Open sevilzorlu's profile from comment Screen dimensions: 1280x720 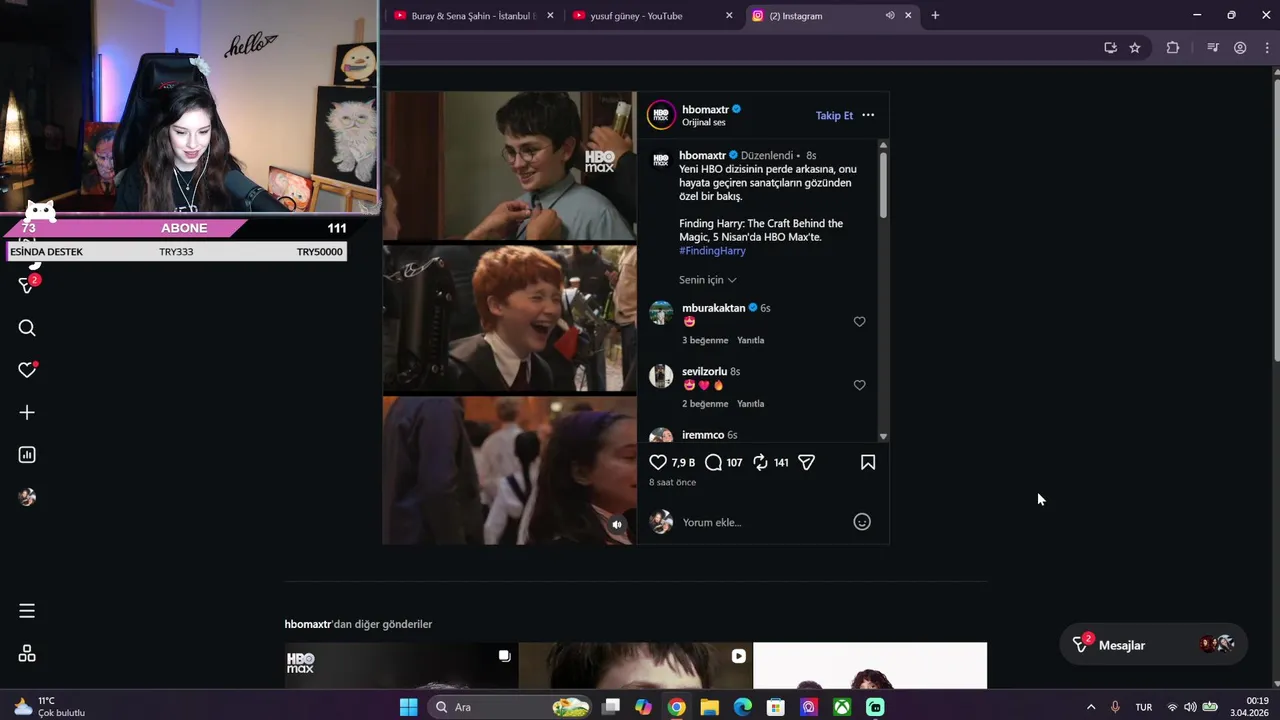click(704, 372)
